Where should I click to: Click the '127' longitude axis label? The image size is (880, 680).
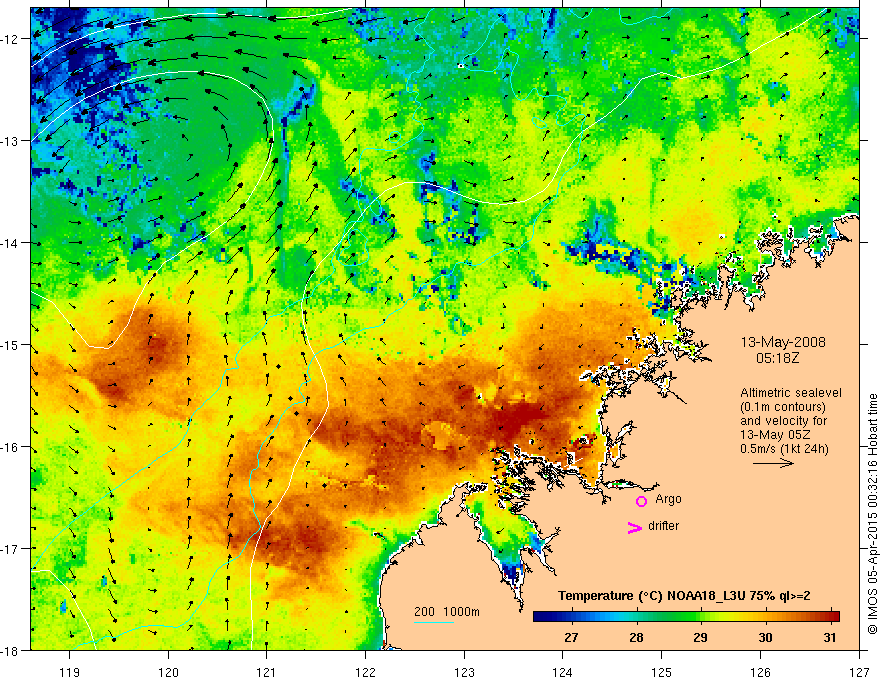[859, 672]
